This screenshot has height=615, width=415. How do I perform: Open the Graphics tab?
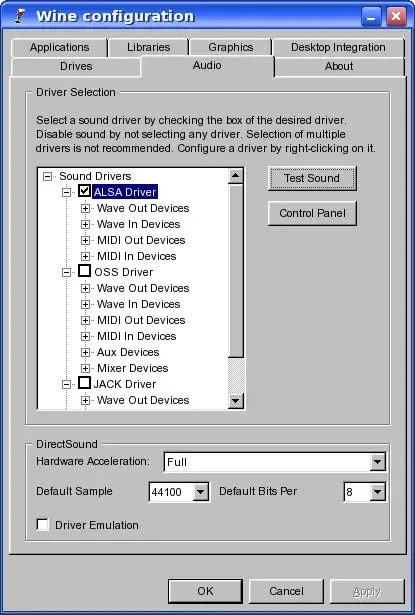pos(231,47)
